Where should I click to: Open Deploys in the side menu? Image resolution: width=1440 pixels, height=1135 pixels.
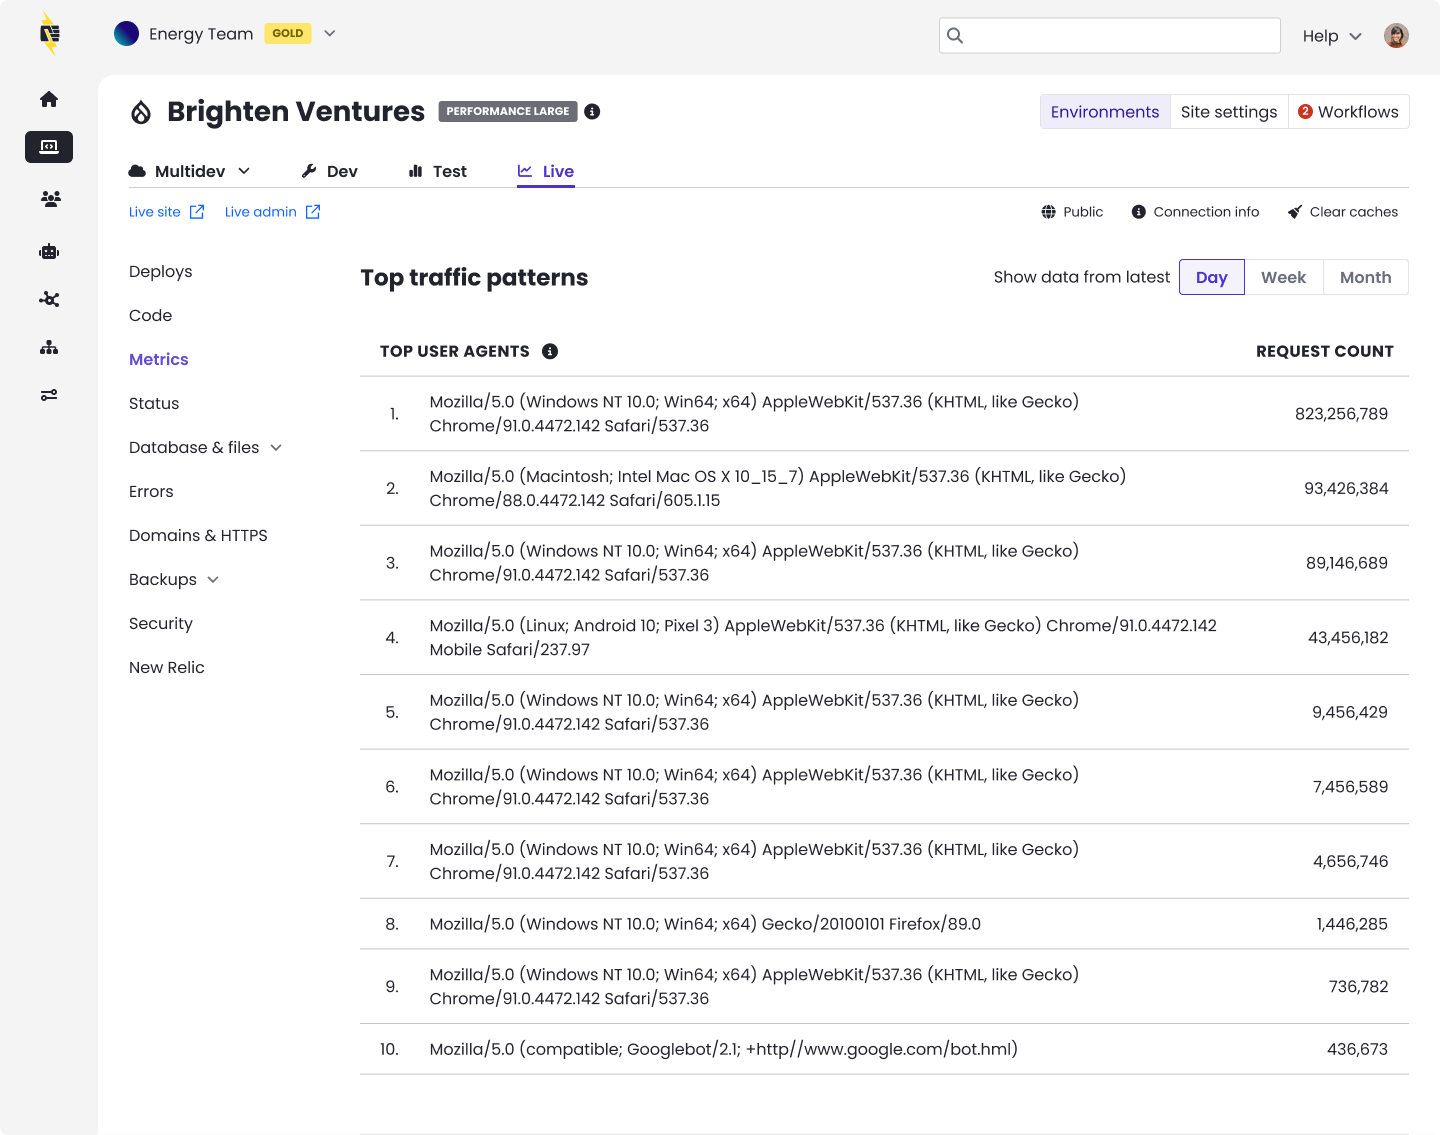click(161, 272)
